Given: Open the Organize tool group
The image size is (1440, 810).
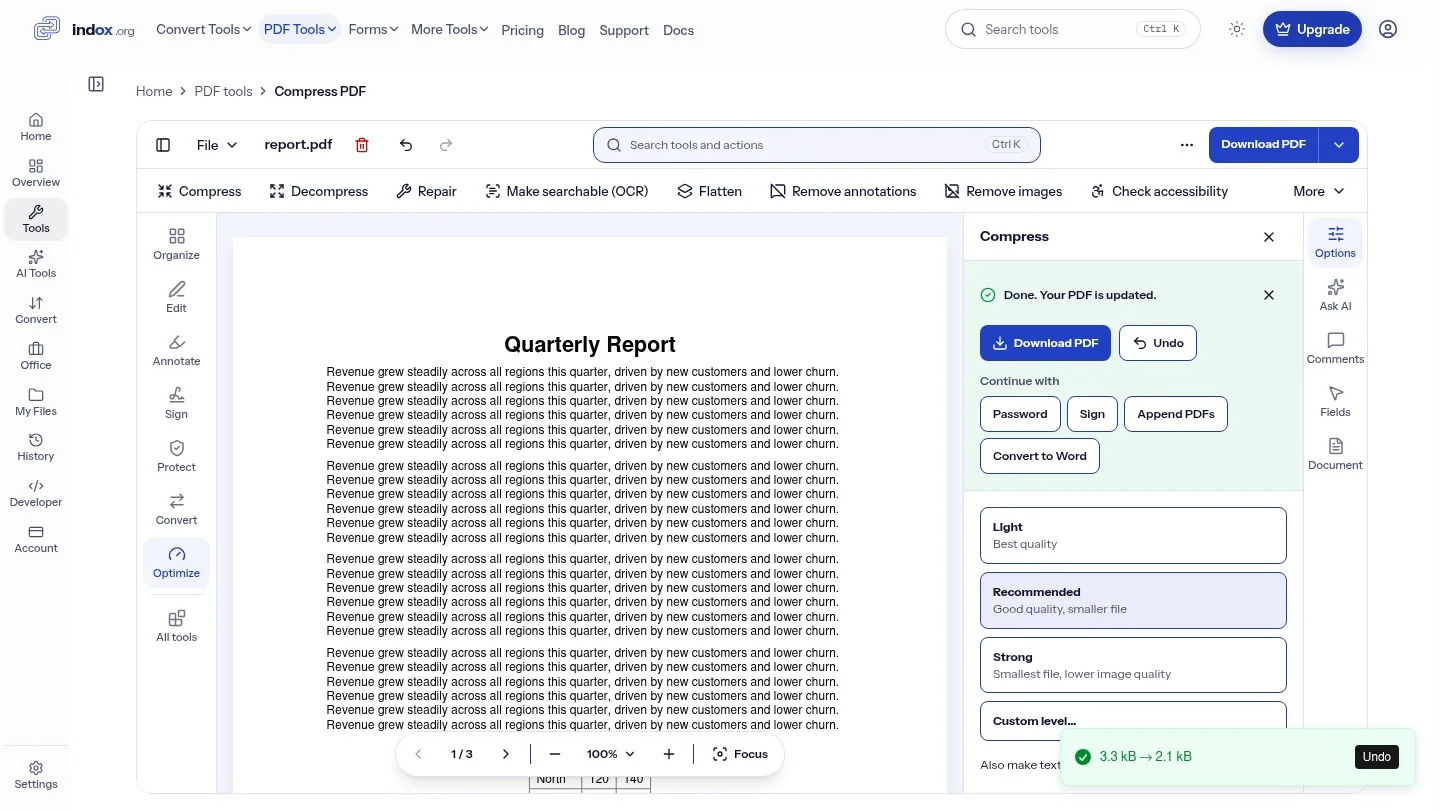Looking at the screenshot, I should coord(177,244).
